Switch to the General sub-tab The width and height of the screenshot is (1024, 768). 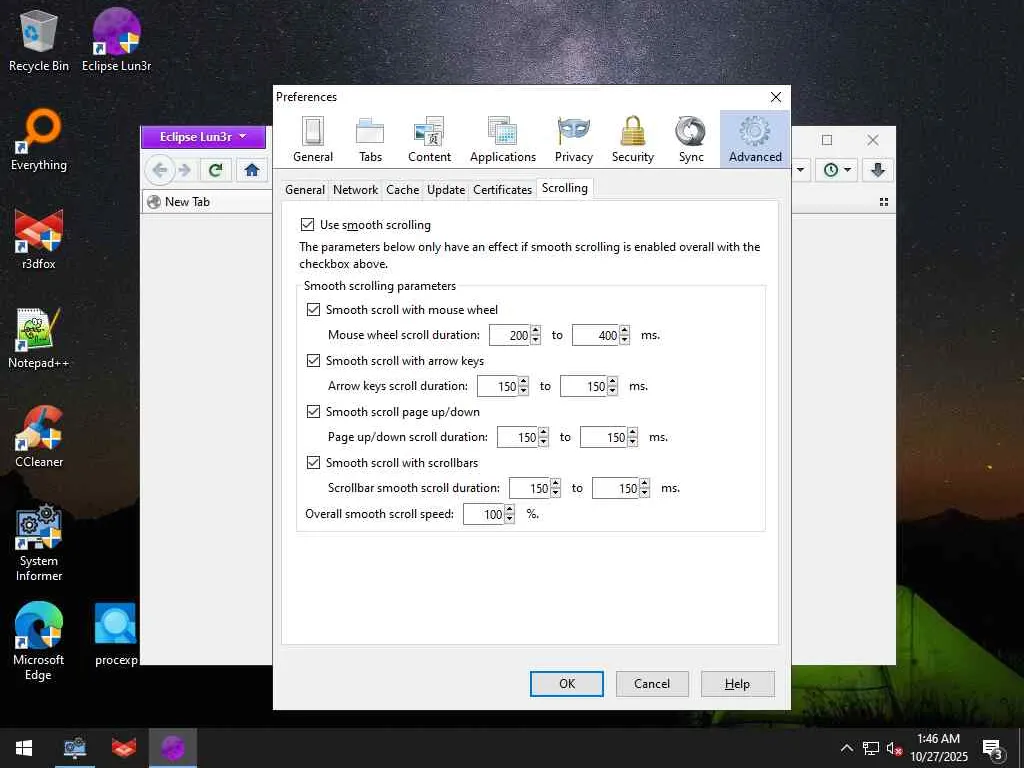coord(305,190)
